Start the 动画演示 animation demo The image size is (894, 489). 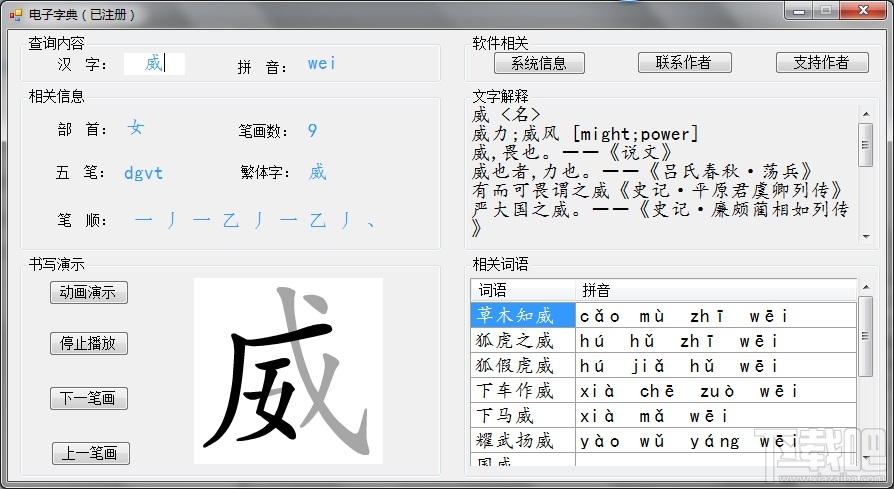88,292
